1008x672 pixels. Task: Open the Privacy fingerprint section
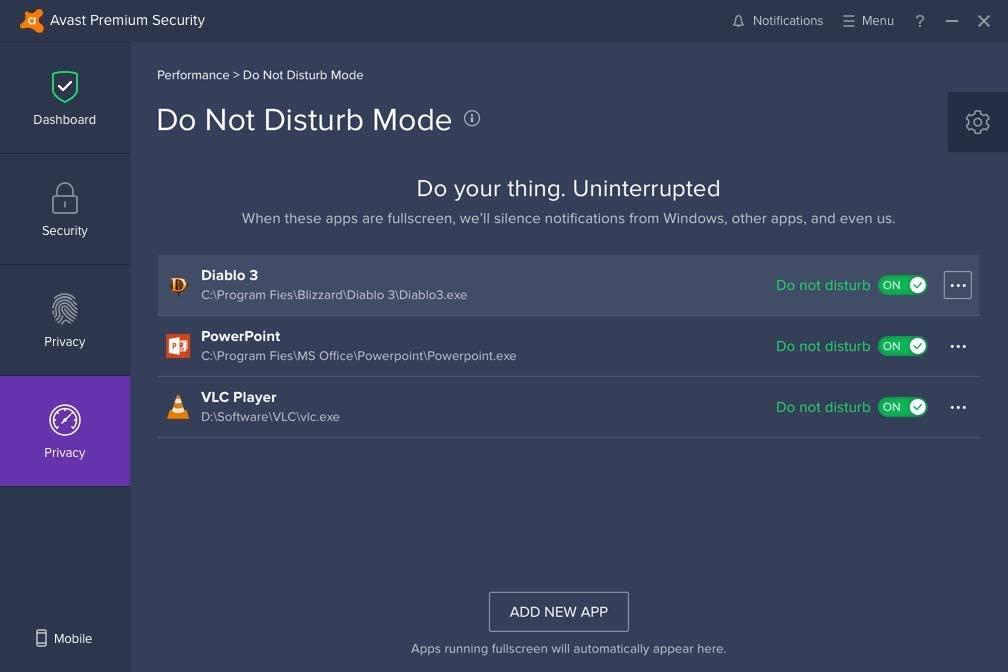coord(64,319)
